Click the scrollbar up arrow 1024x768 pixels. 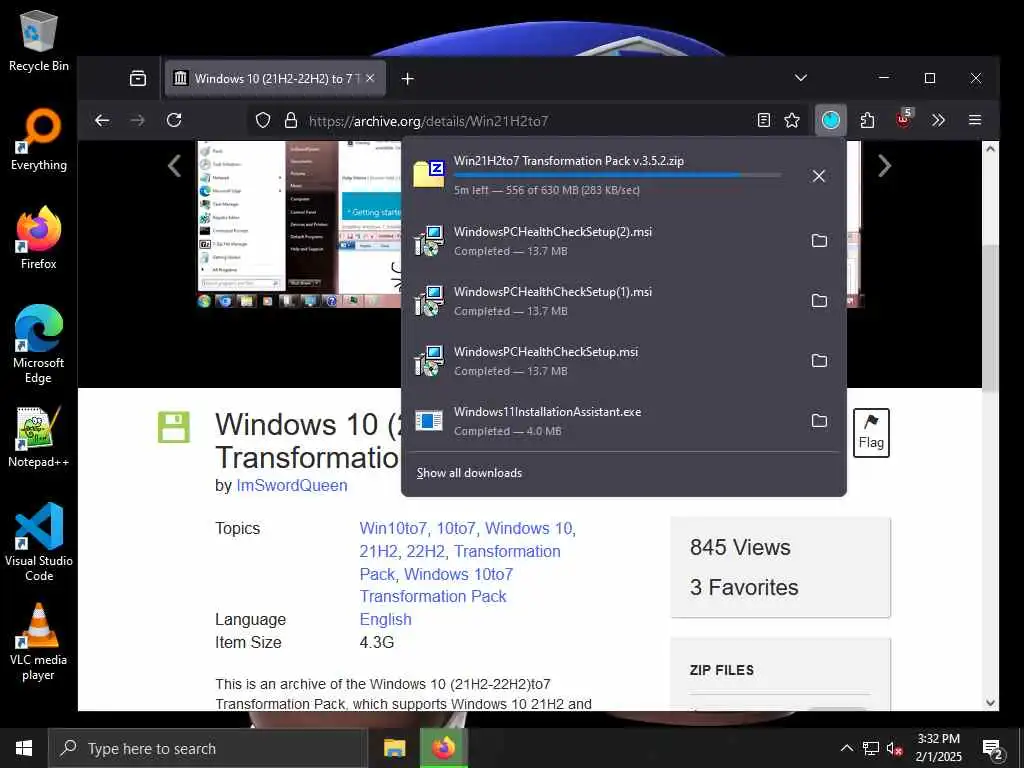click(990, 149)
